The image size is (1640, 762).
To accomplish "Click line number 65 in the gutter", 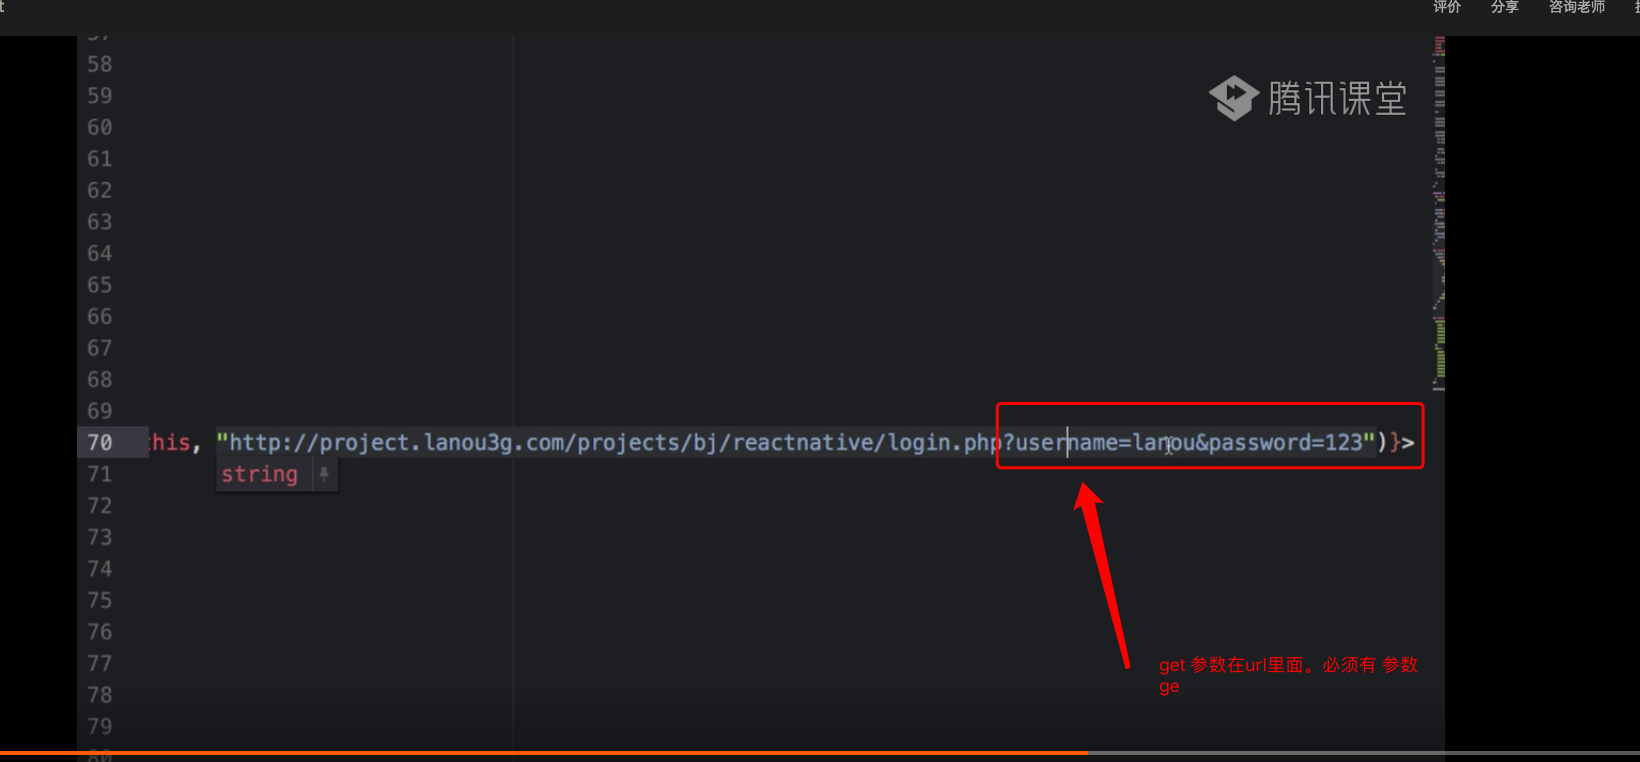I will [x=100, y=285].
